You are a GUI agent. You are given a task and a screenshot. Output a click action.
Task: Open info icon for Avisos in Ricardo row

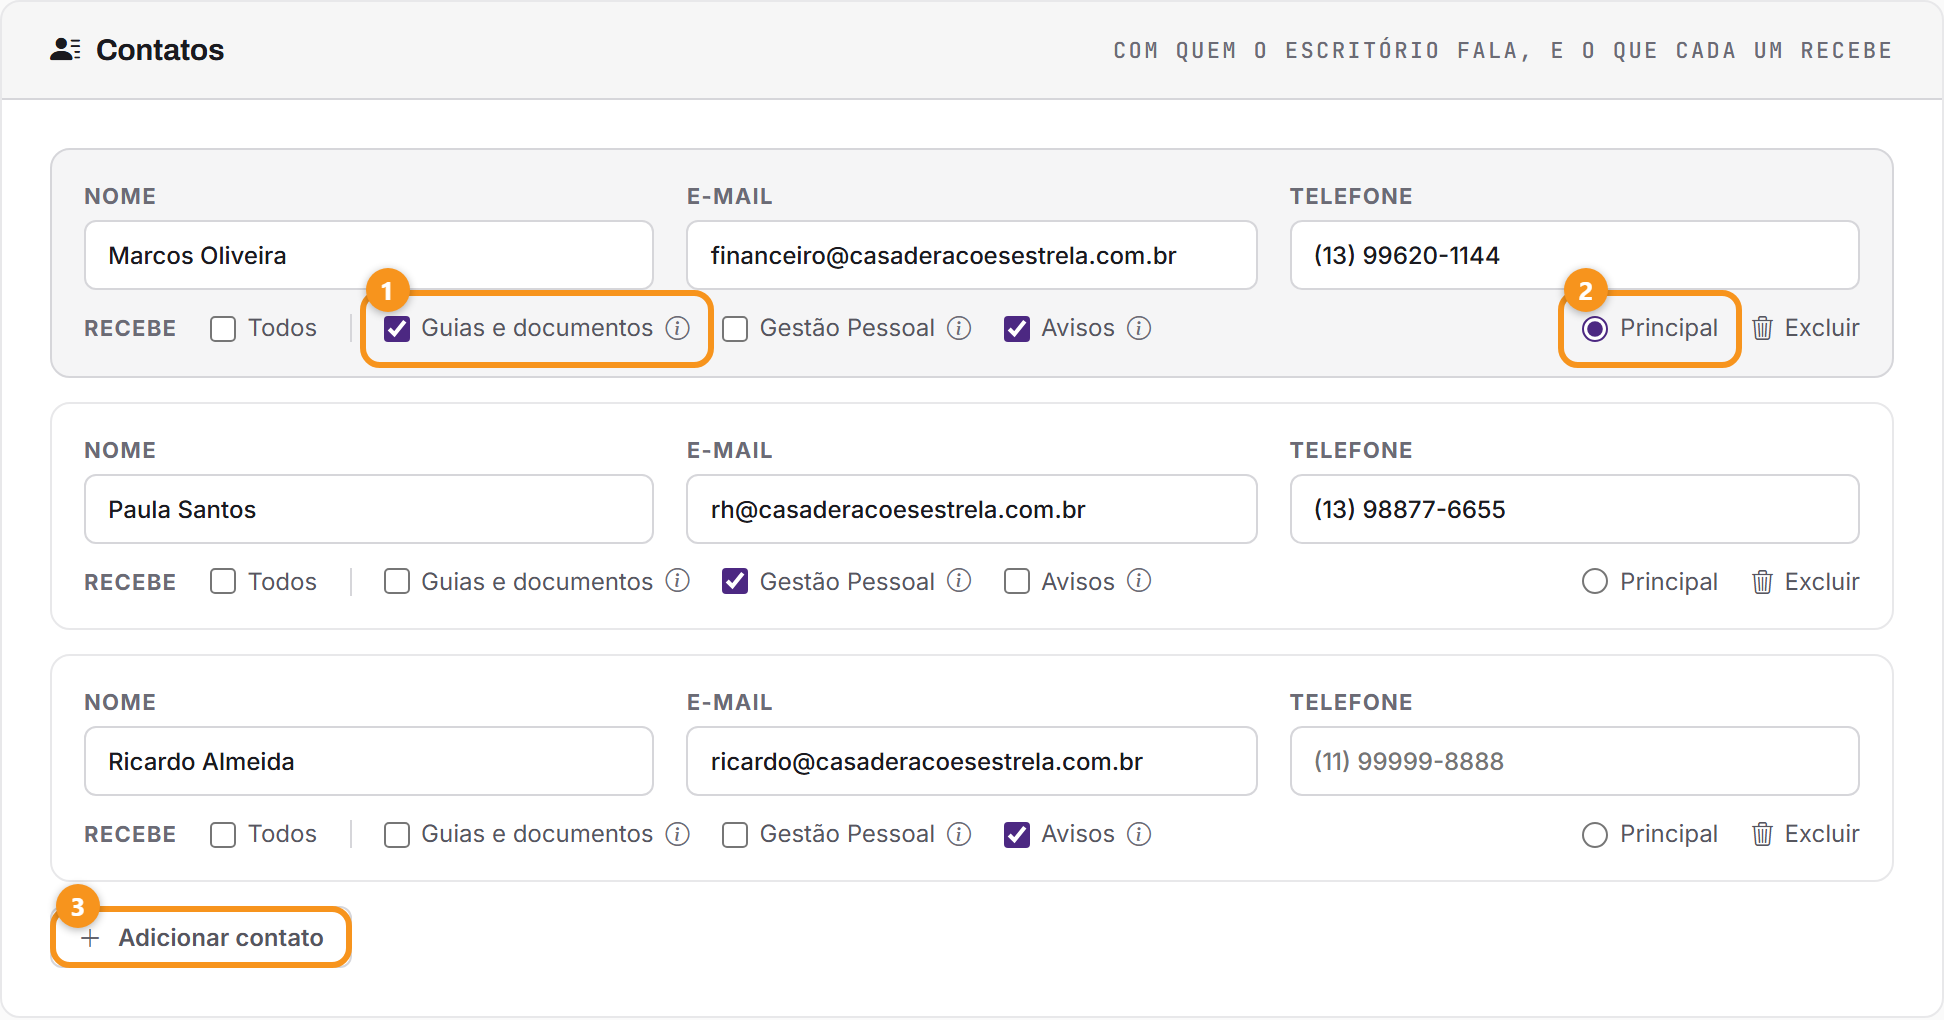click(x=1139, y=834)
